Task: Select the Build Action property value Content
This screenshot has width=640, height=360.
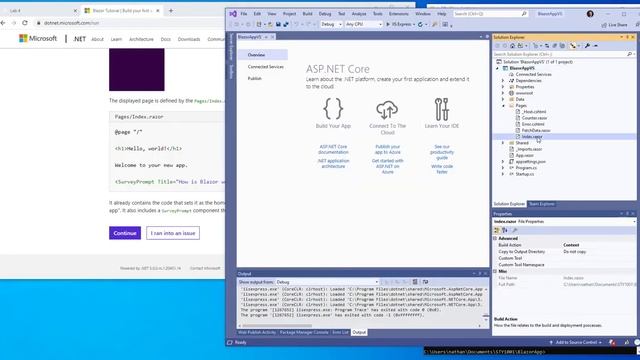Action: click(x=571, y=245)
